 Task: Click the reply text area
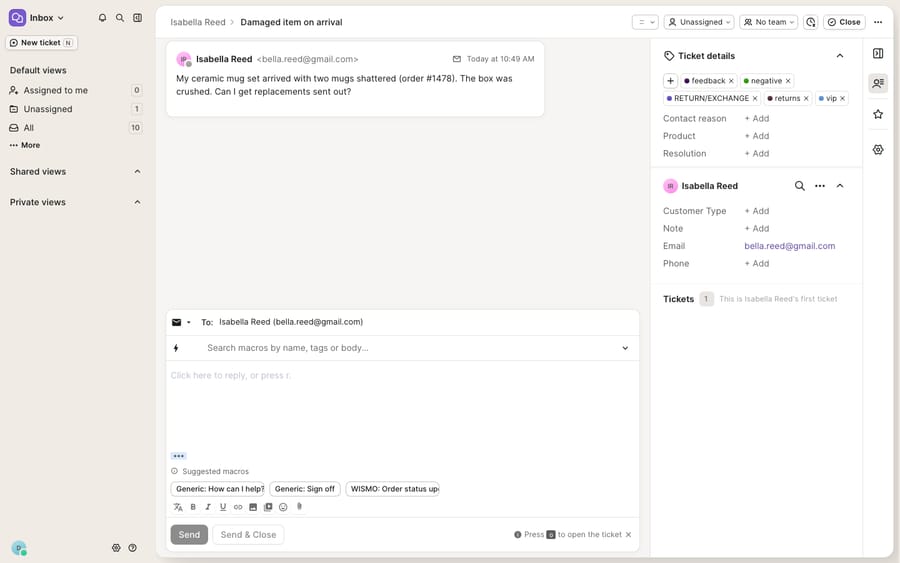pyautogui.click(x=402, y=407)
